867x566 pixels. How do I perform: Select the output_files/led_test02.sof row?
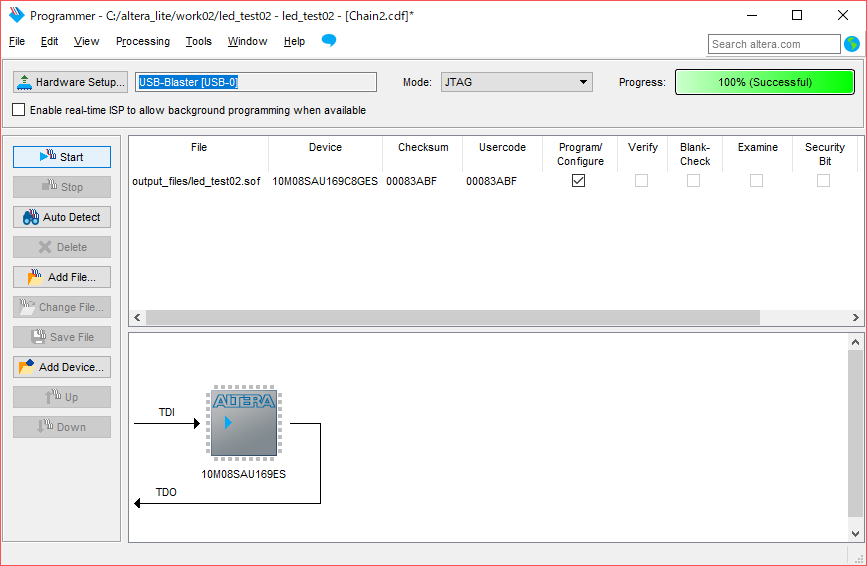point(198,181)
